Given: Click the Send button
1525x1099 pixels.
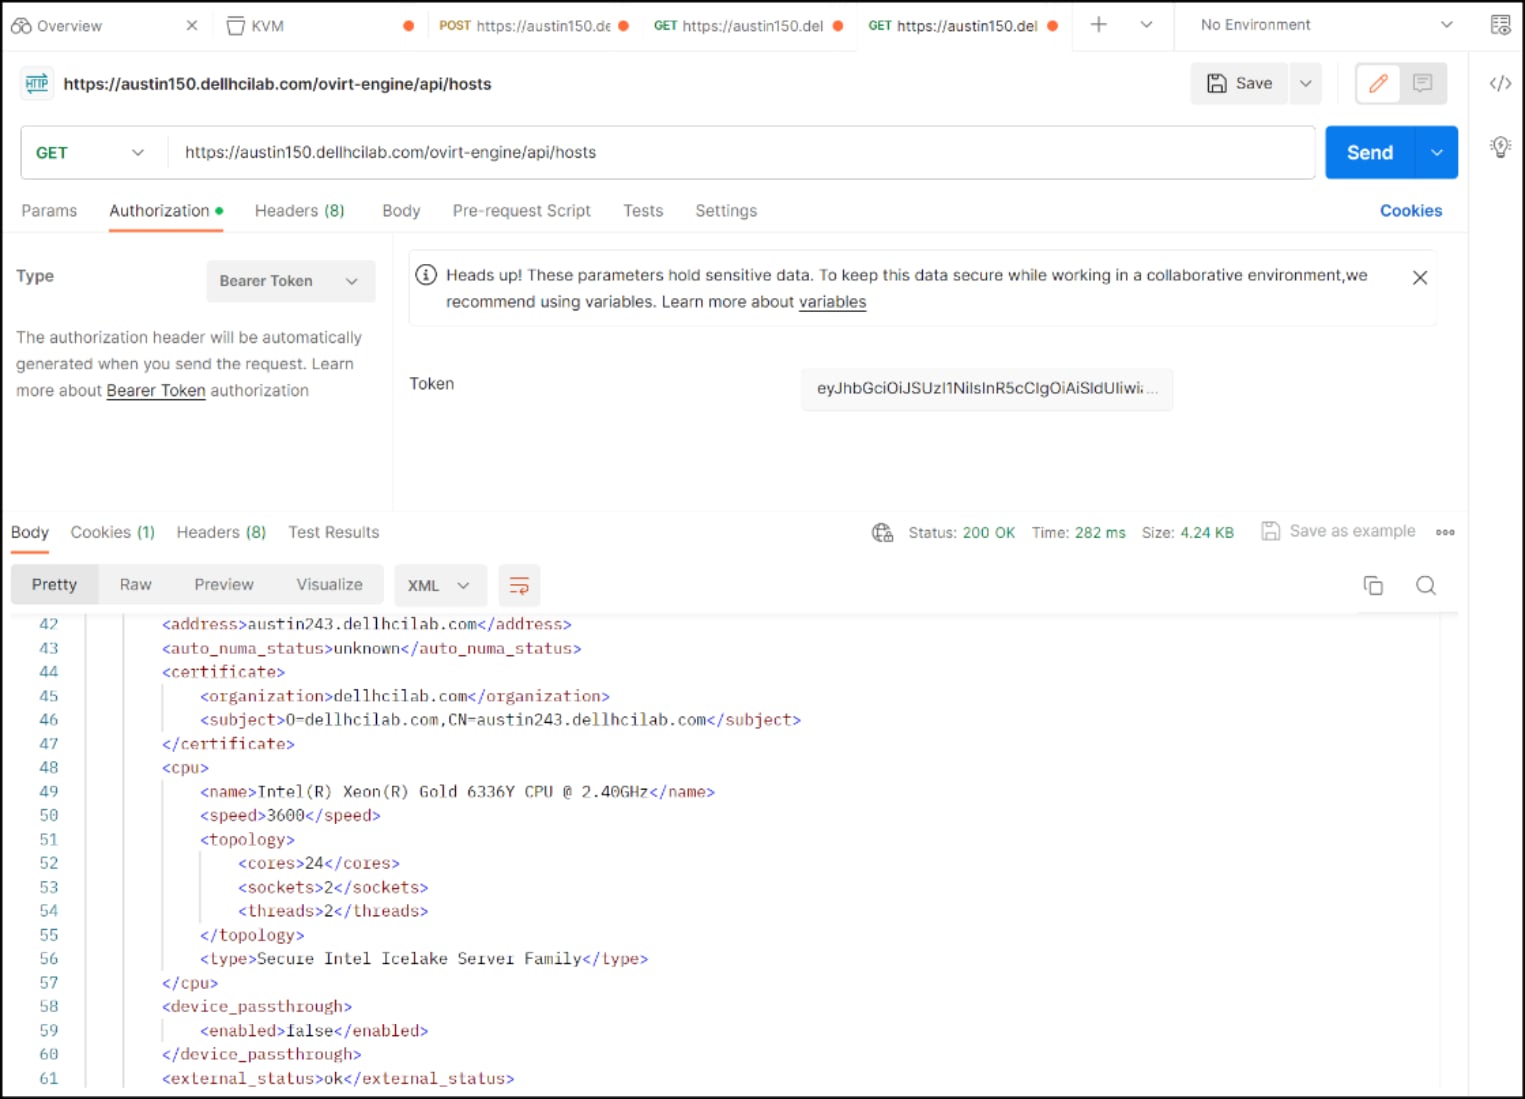Looking at the screenshot, I should (x=1370, y=153).
